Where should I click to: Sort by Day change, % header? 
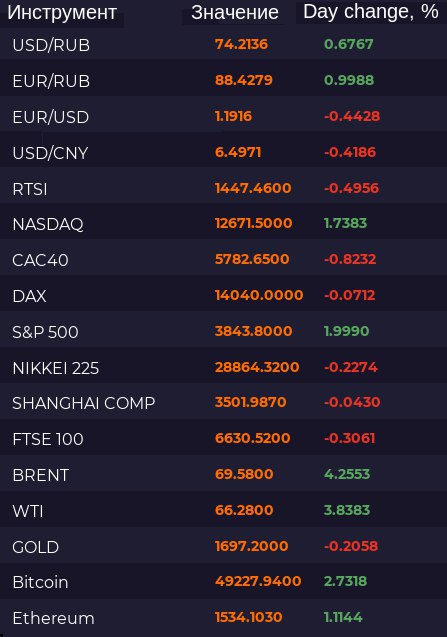tap(371, 12)
